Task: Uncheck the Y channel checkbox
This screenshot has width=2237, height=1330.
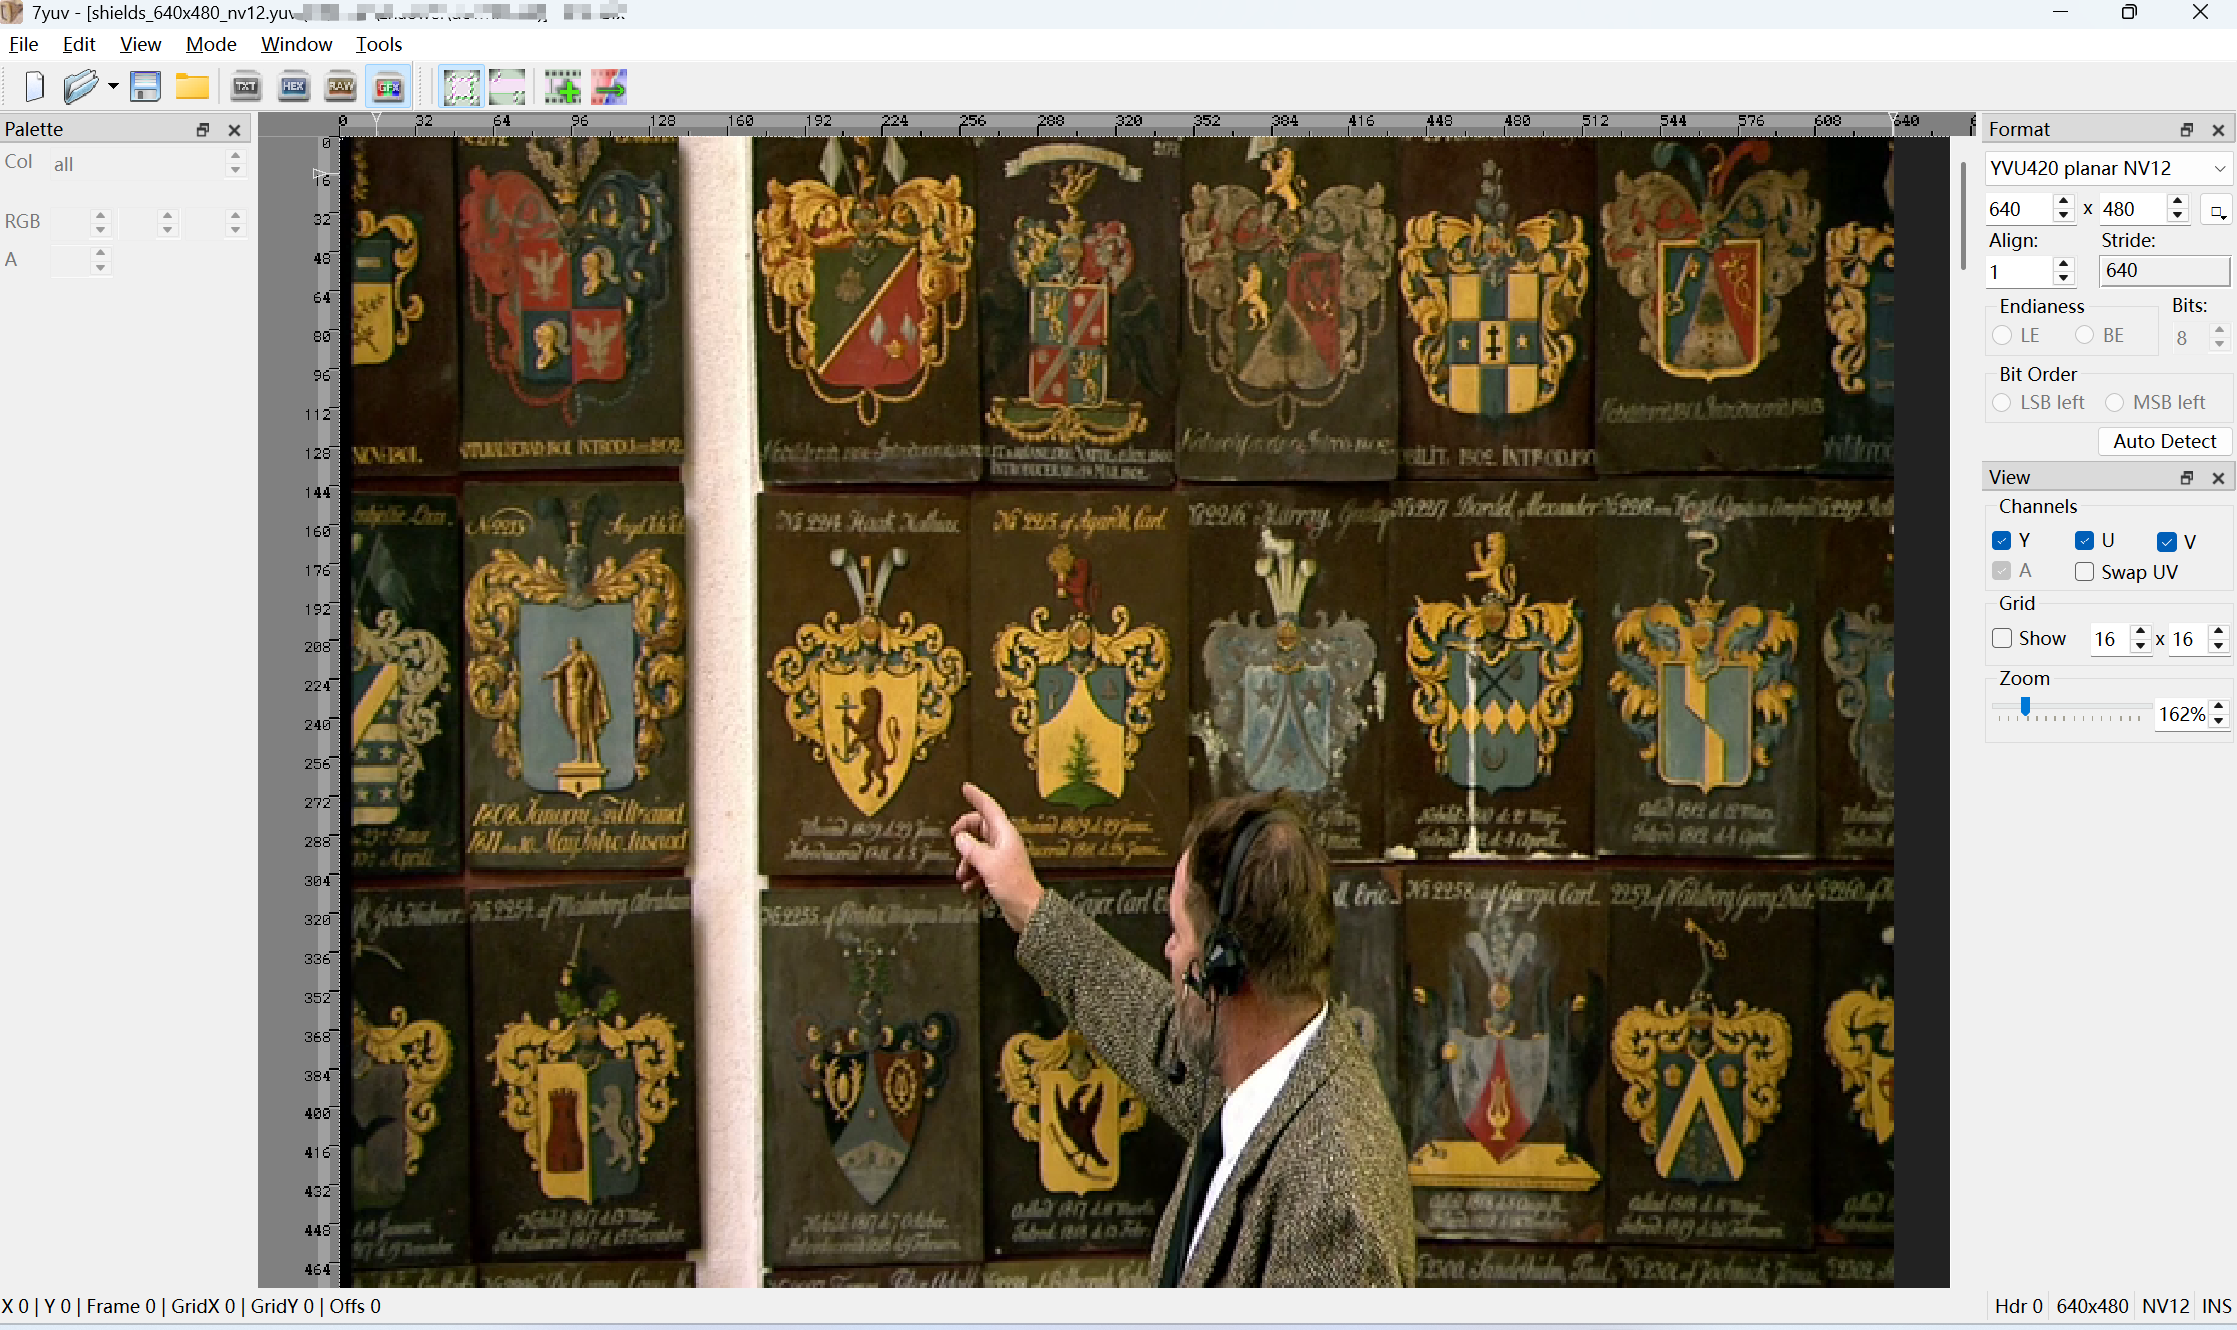Action: (x=2001, y=541)
